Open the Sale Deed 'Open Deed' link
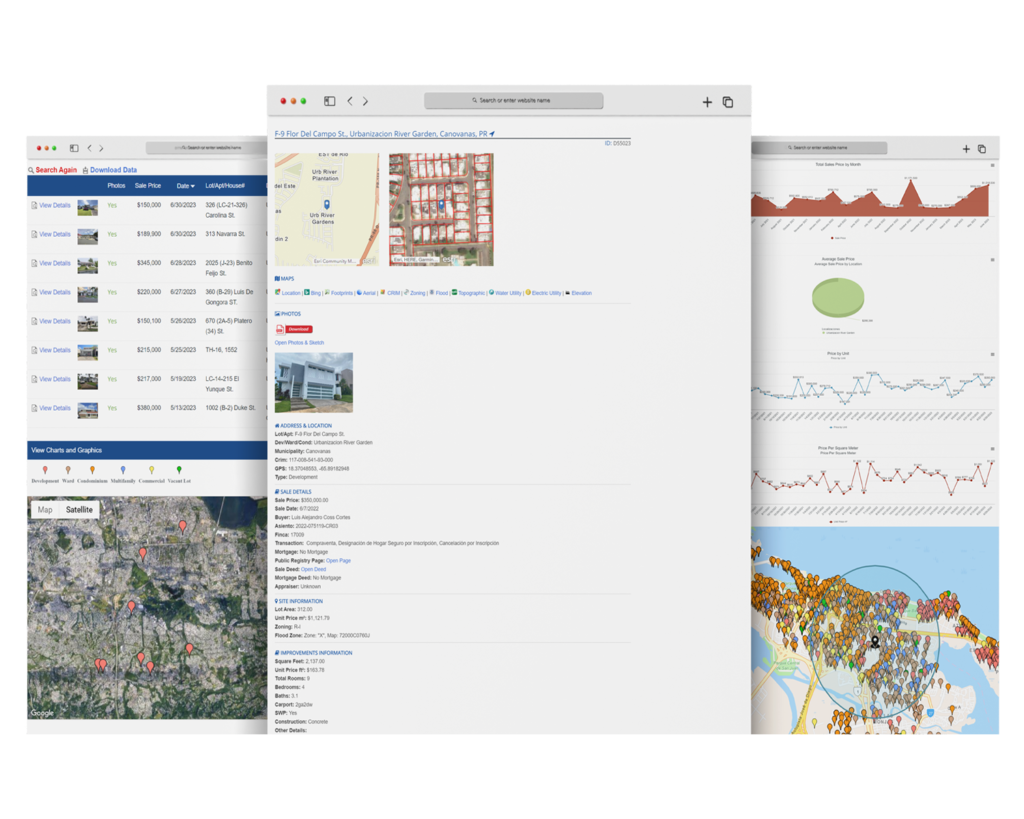Image resolution: width=1024 pixels, height=819 pixels. click(313, 569)
